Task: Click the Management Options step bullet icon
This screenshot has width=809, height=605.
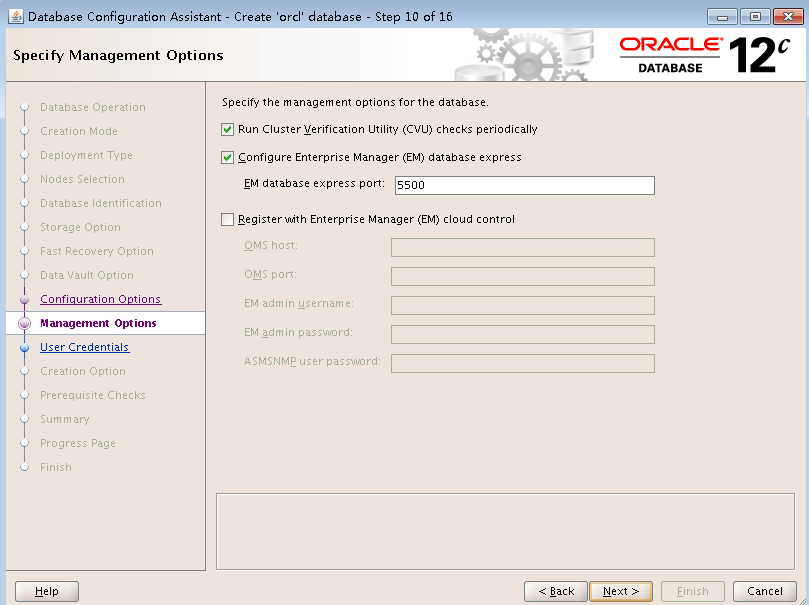Action: [x=25, y=324]
